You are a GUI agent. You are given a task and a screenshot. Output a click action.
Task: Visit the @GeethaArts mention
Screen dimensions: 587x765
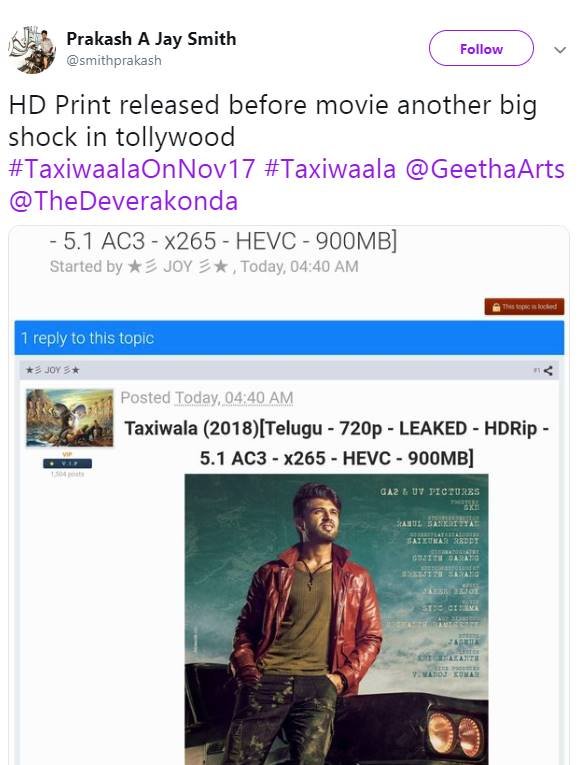coord(485,169)
